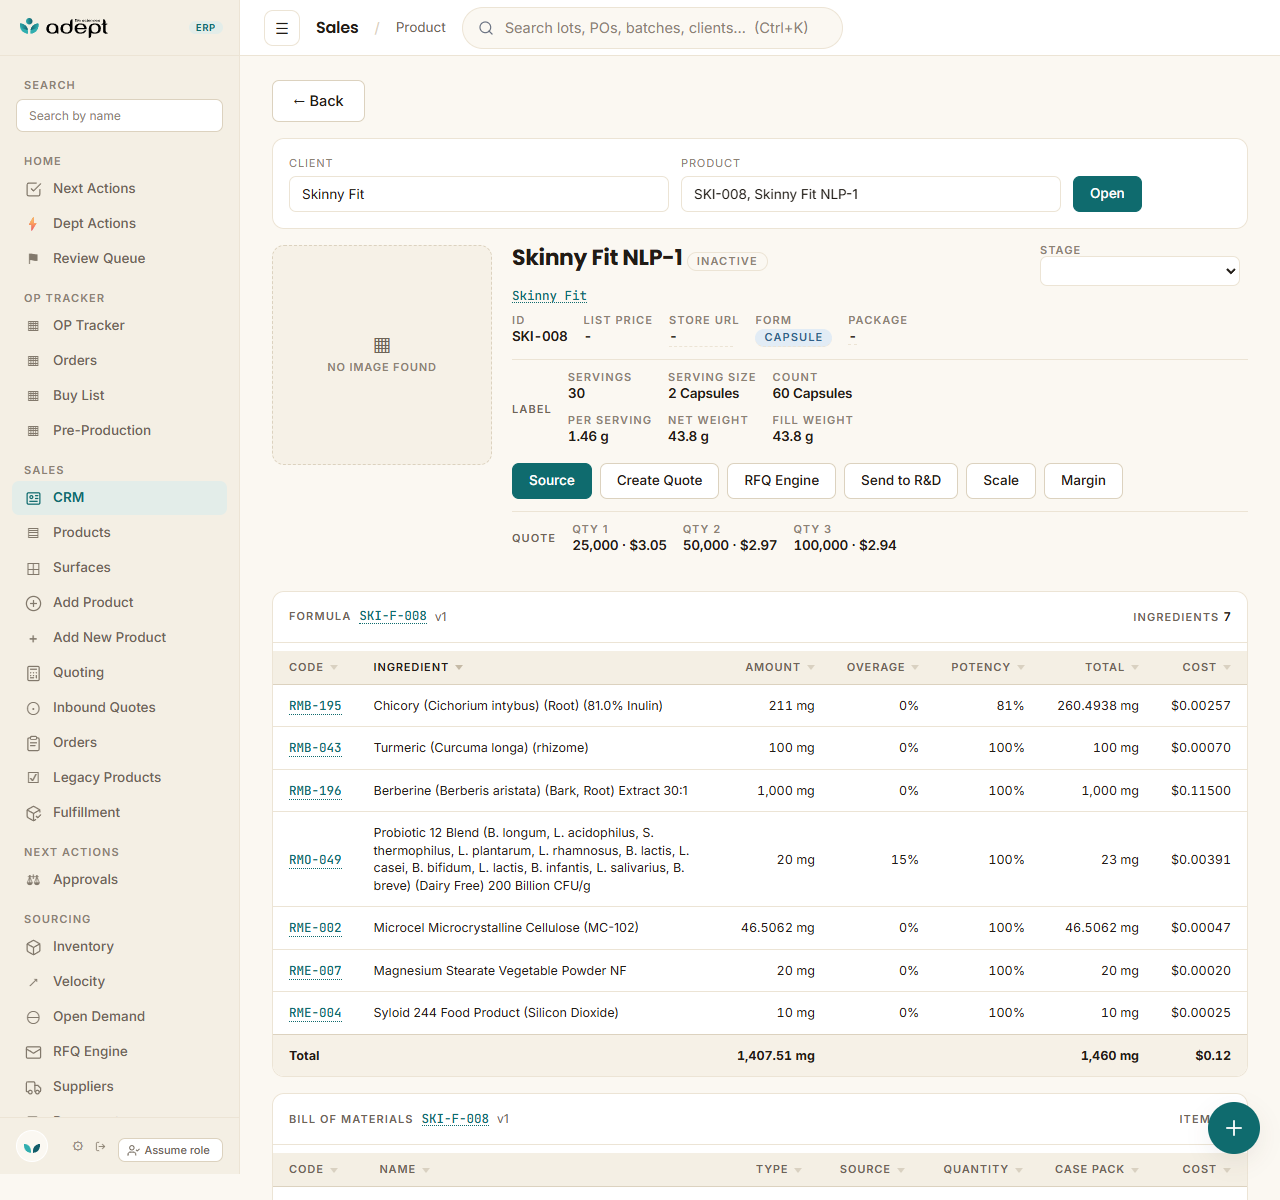The width and height of the screenshot is (1280, 1200).
Task: Click the Inventory cube icon
Action: tap(33, 947)
